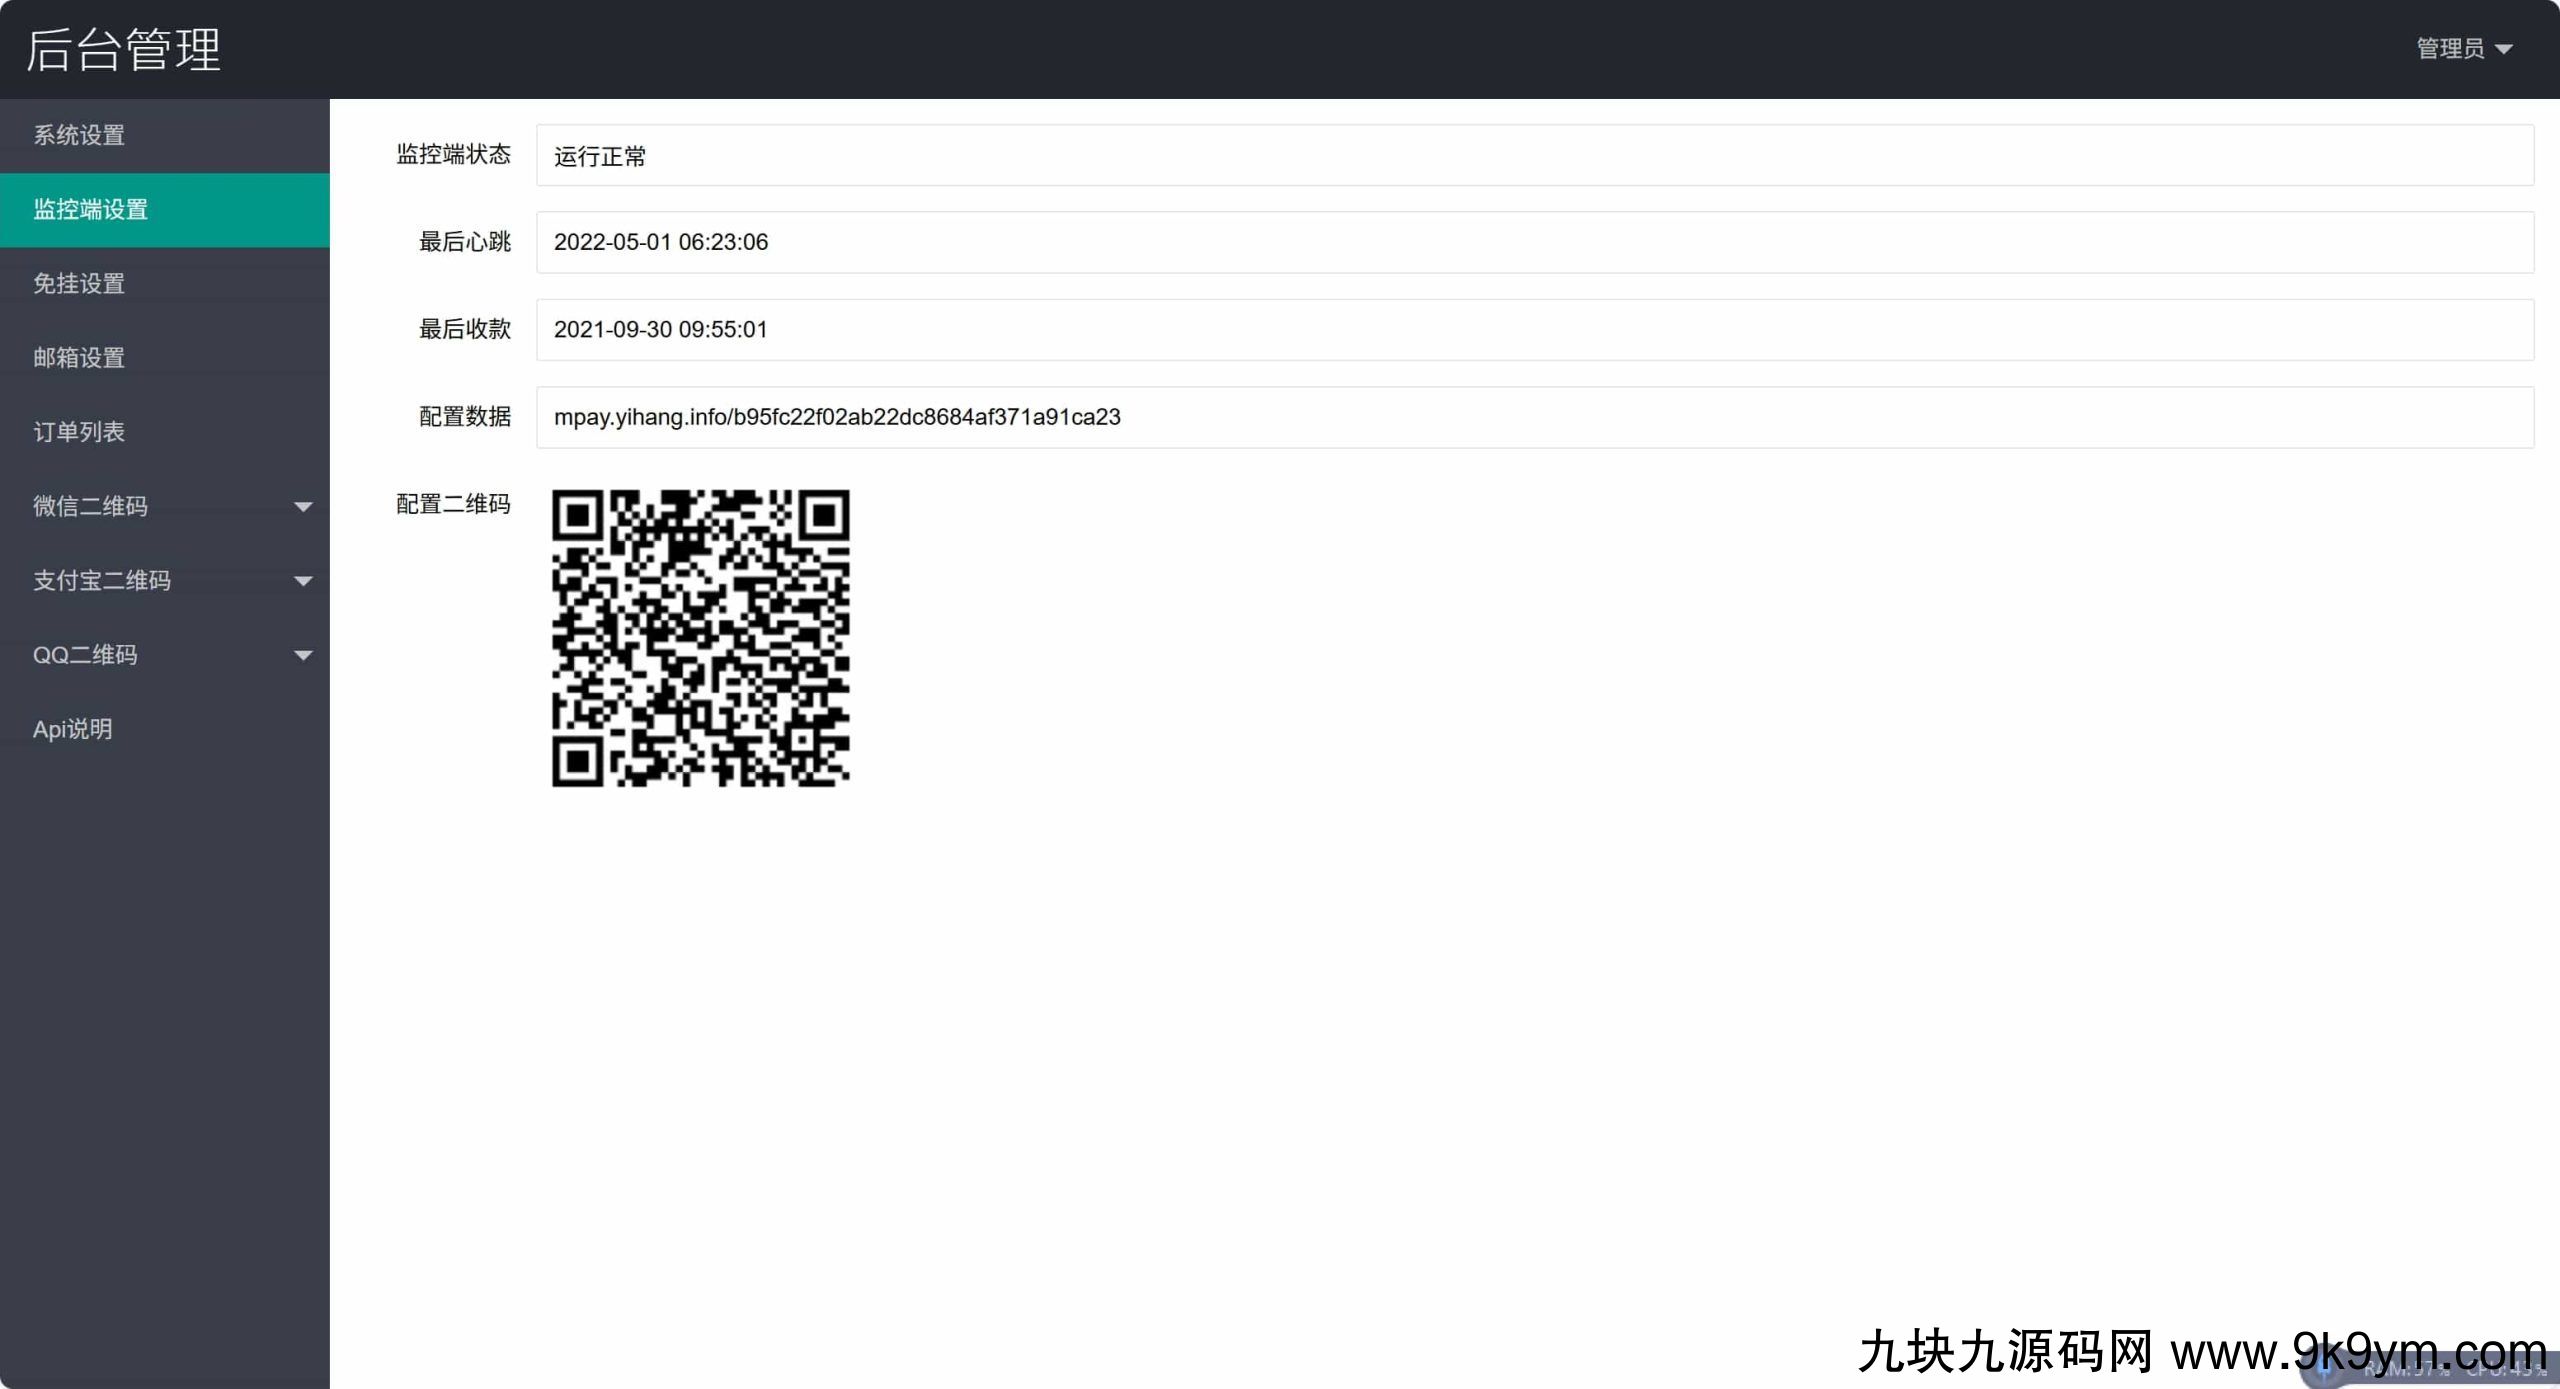The height and width of the screenshot is (1389, 2560).
Task: Click the 监控端状态 field showing 运行正常
Action: (x=1535, y=155)
